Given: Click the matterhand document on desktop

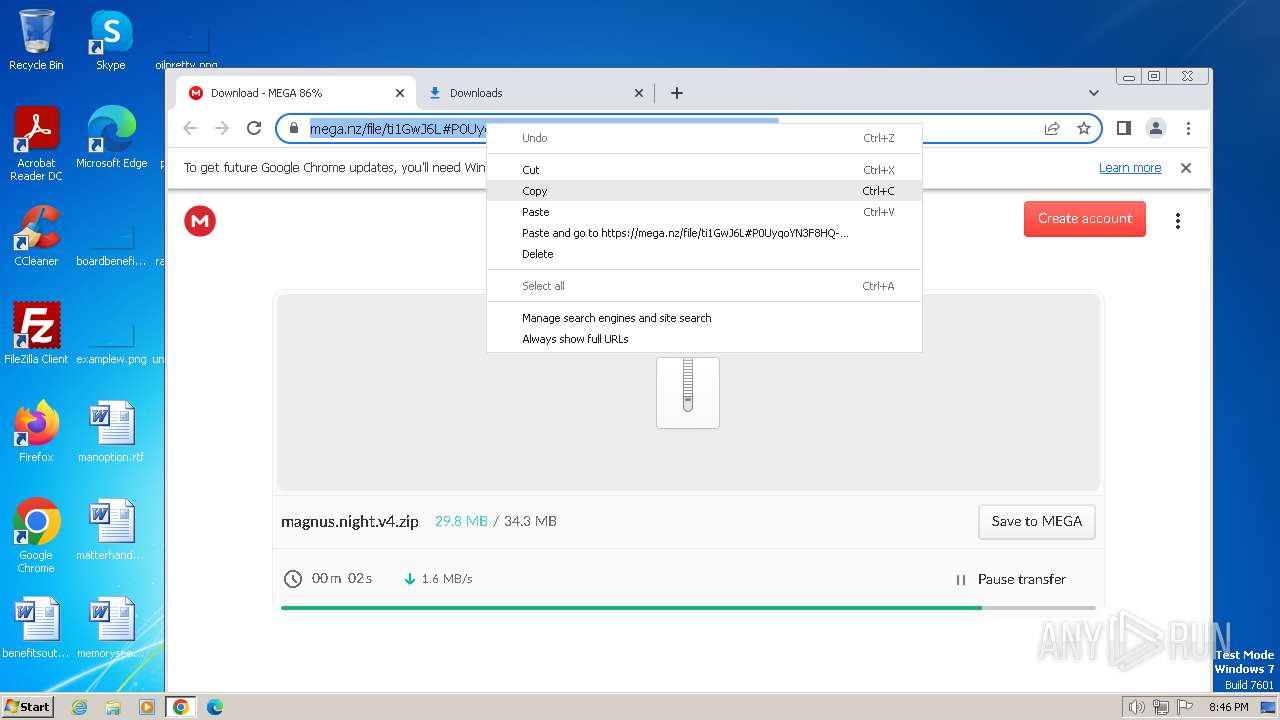Looking at the screenshot, I should click(x=111, y=530).
